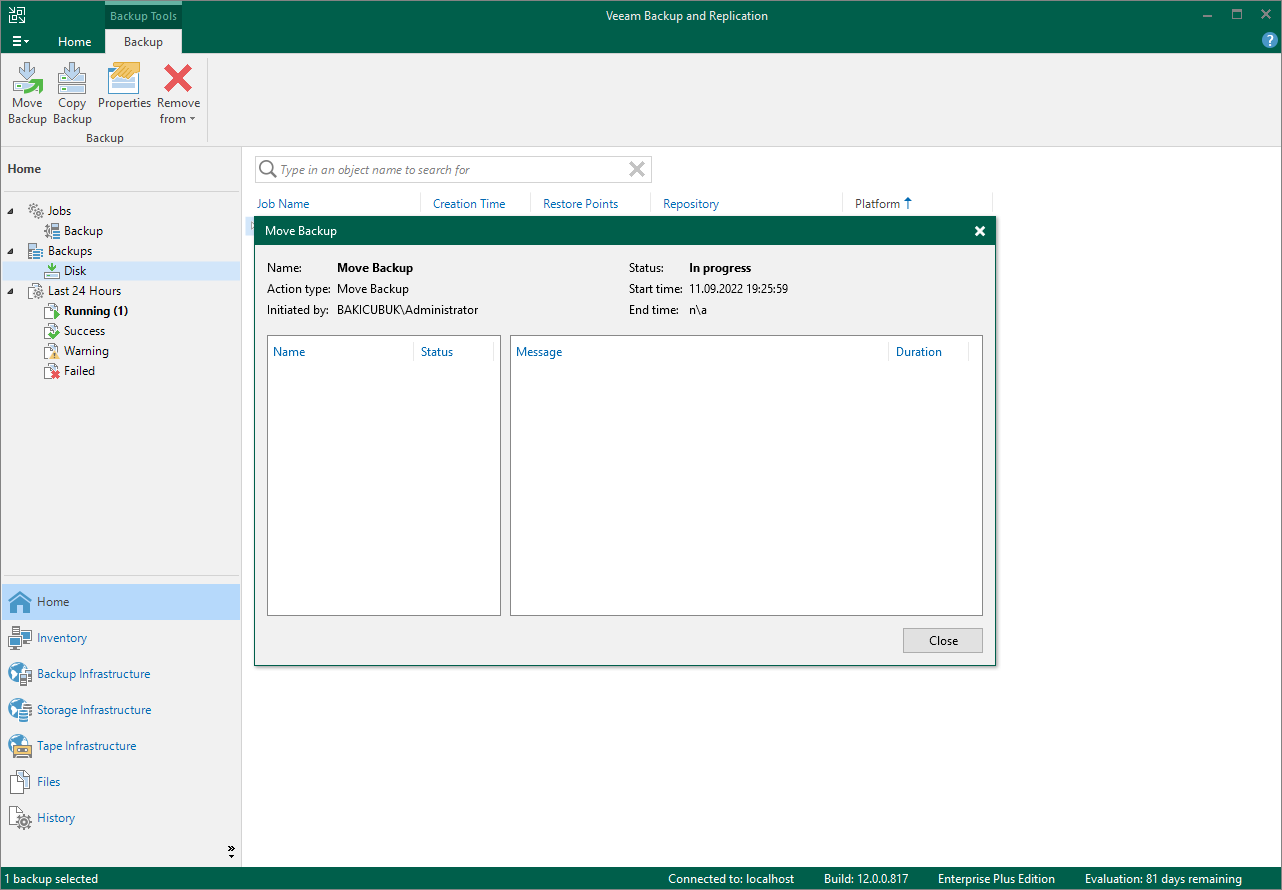1282x890 pixels.
Task: Click Build: 12.0.0.817 in status bar
Action: pos(866,879)
